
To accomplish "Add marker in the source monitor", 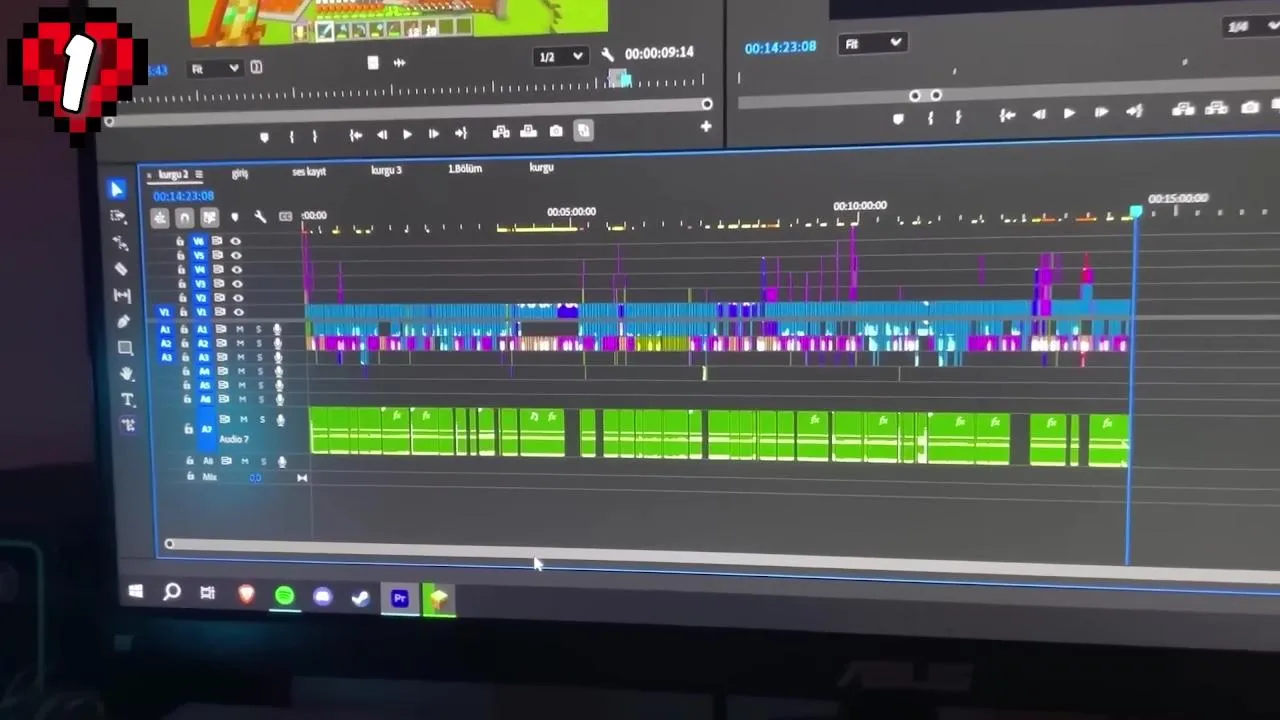I will tap(264, 137).
